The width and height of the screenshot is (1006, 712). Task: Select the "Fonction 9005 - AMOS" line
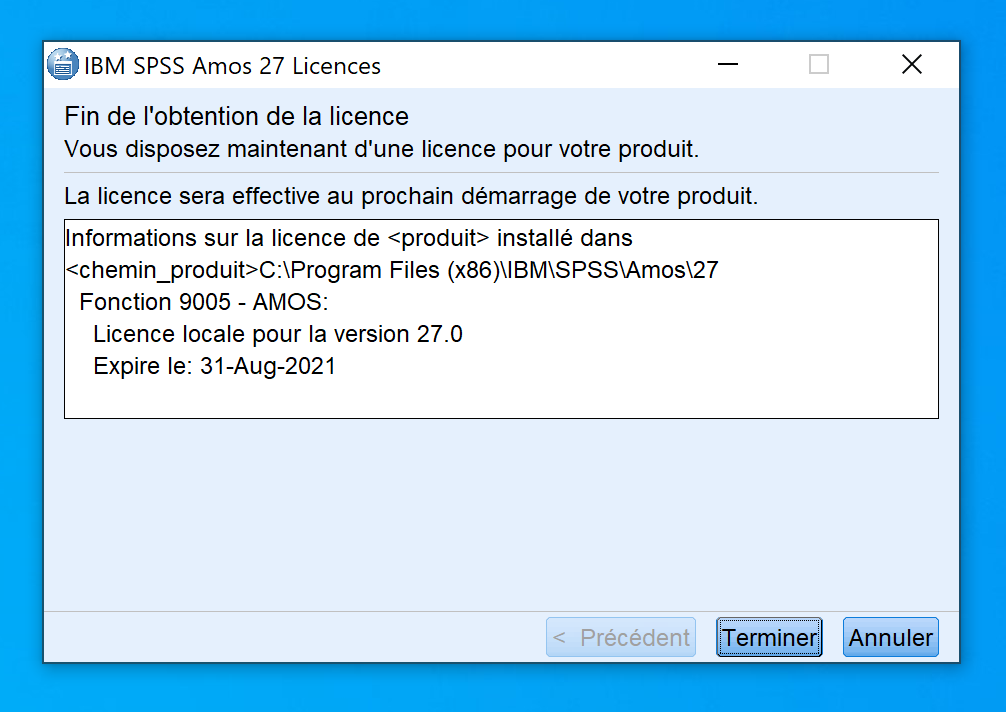[204, 302]
